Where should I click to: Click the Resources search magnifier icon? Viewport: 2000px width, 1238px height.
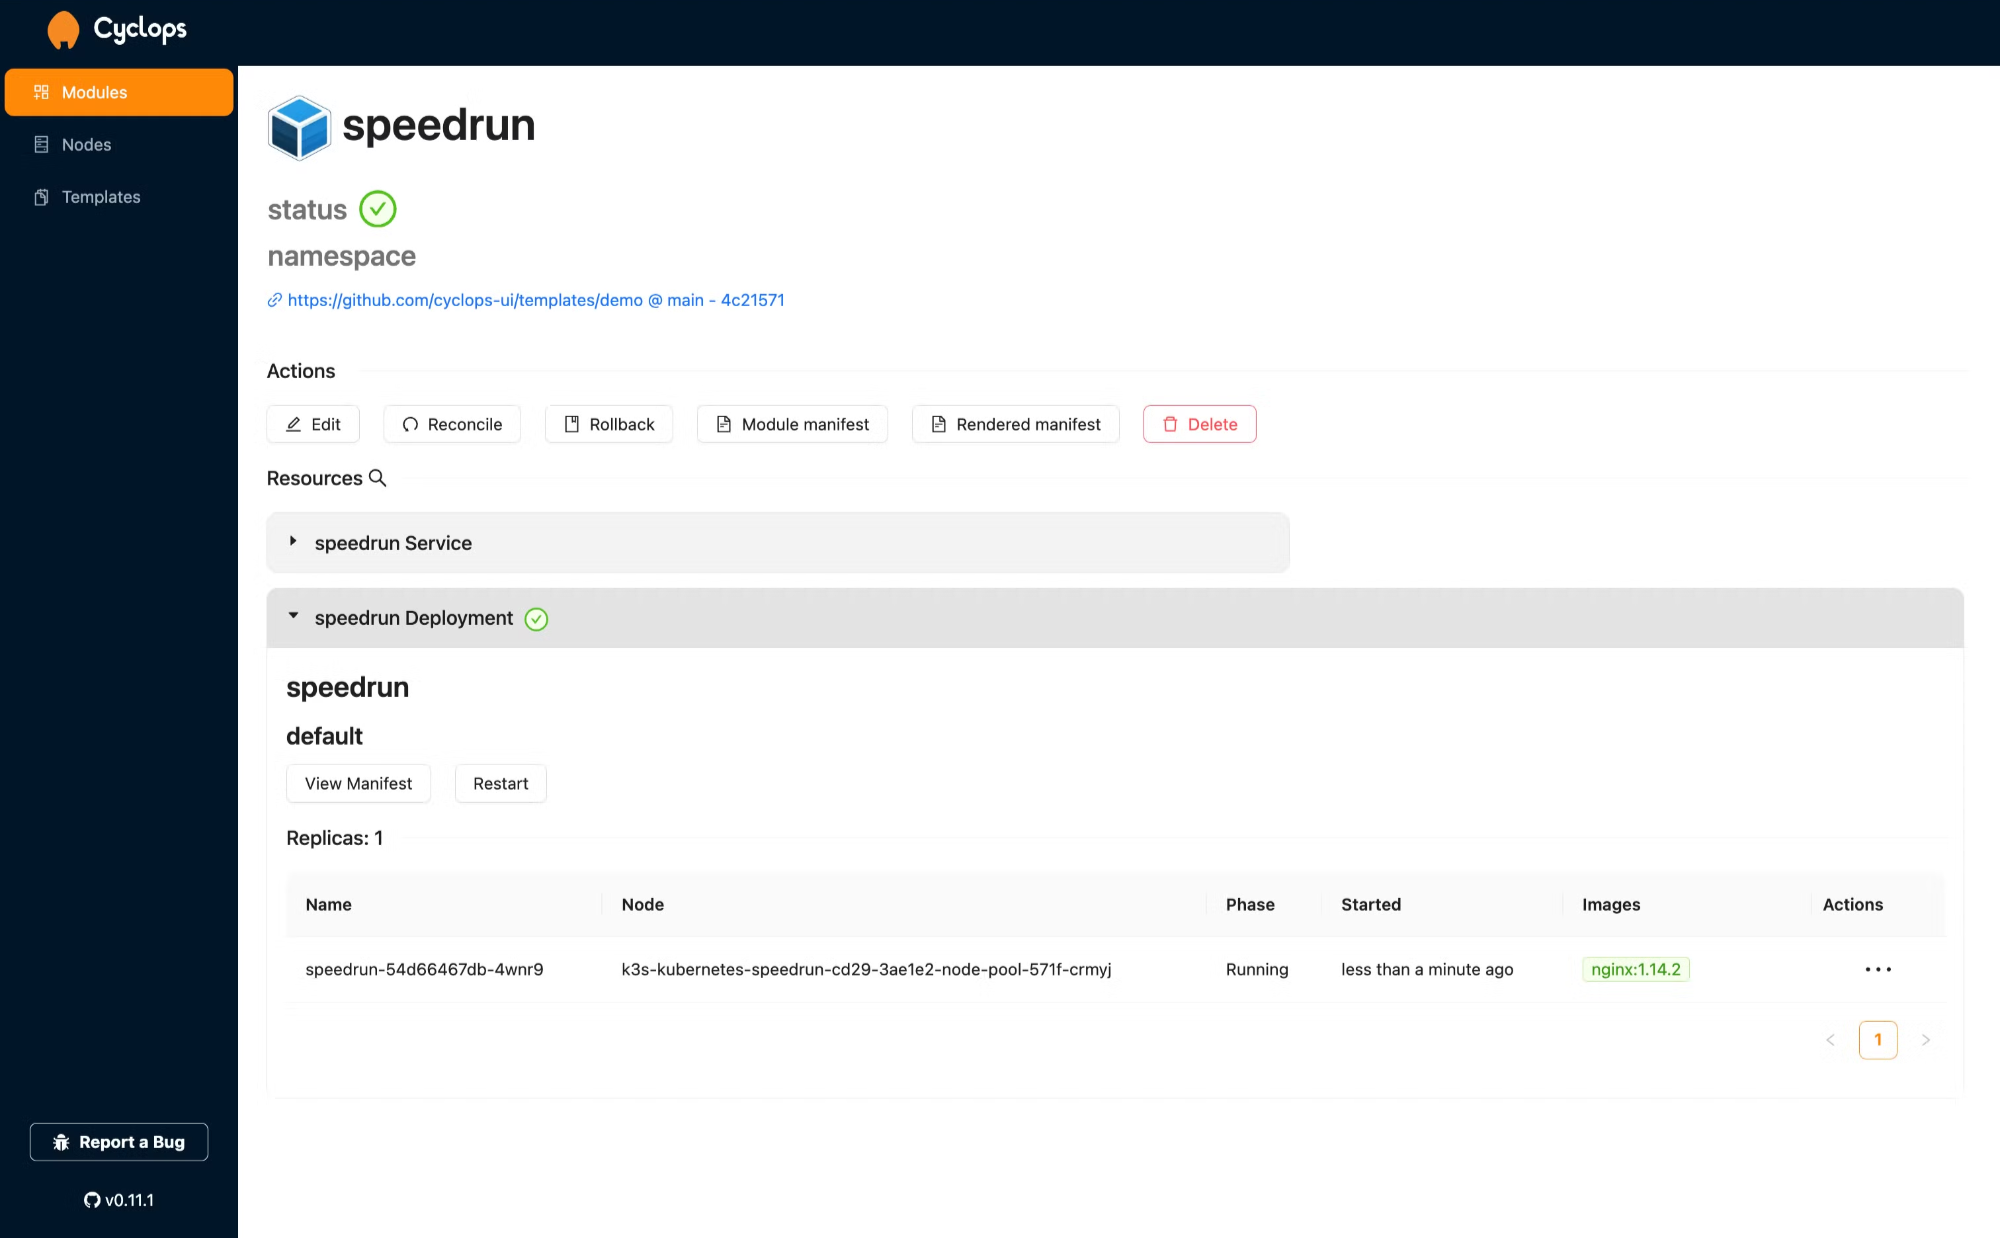tap(377, 477)
